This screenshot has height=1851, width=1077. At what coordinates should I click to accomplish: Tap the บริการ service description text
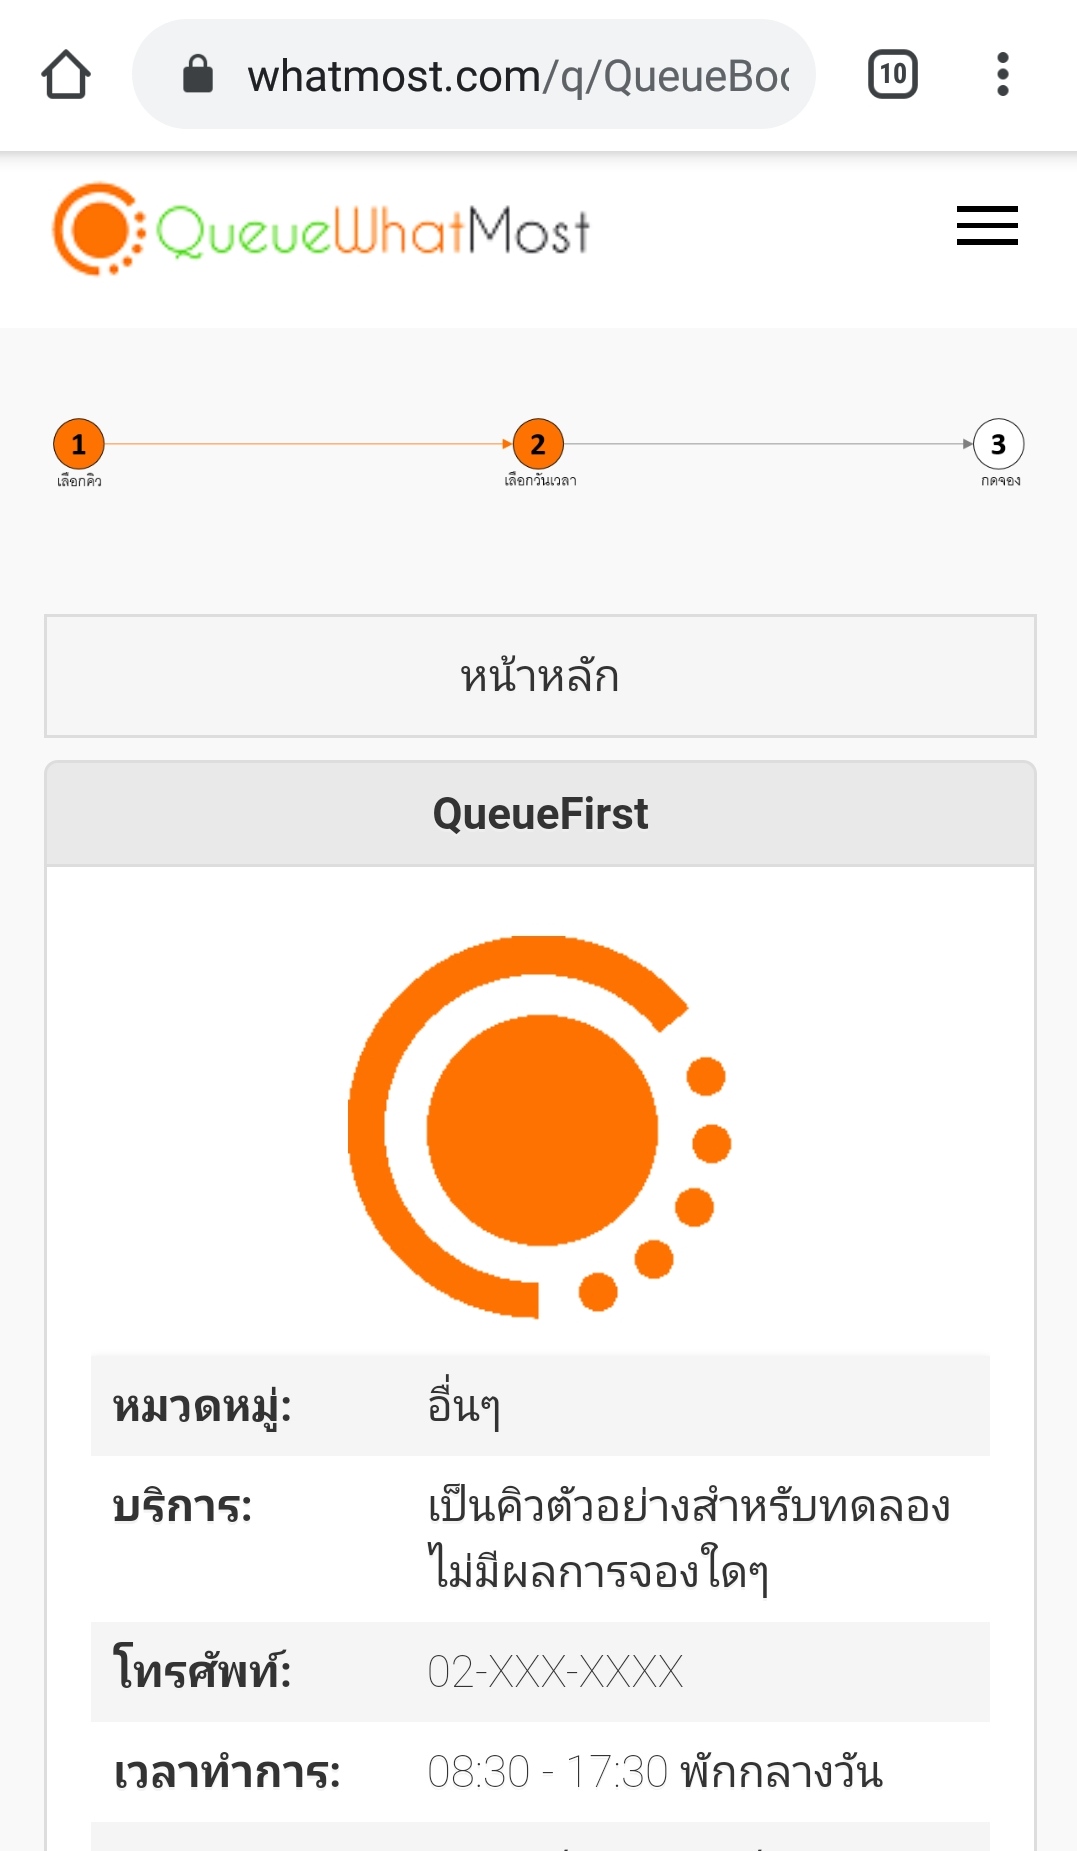pos(688,1539)
